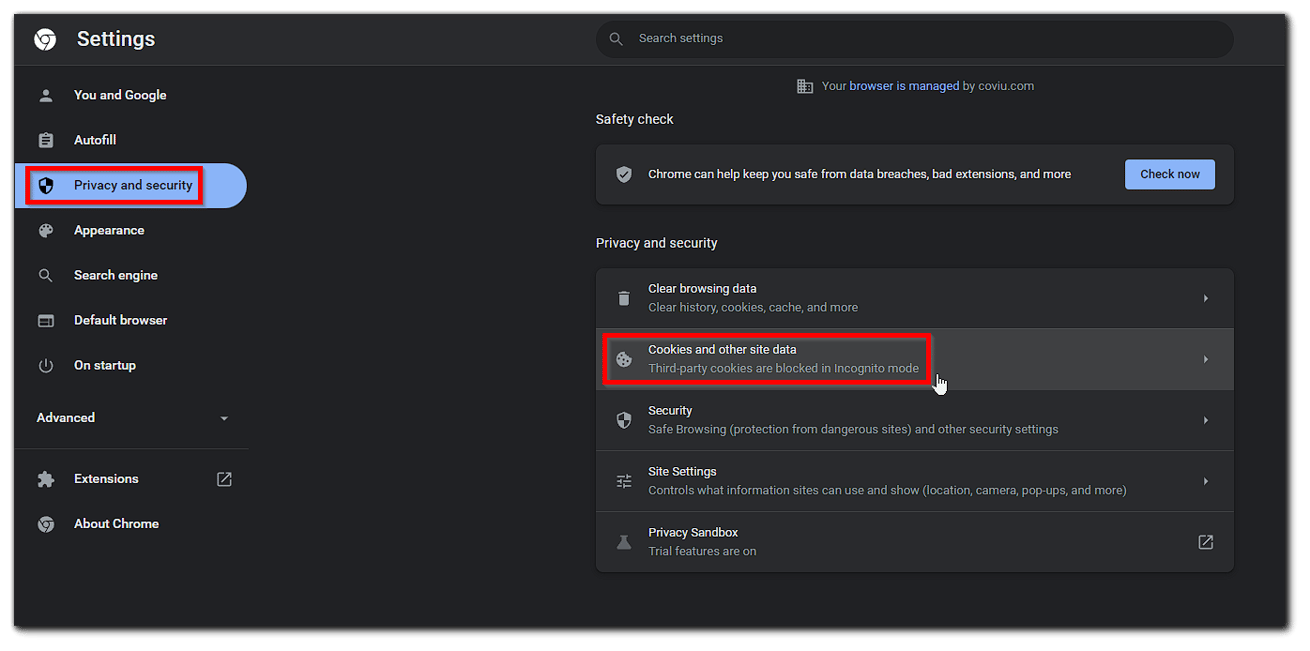Screen dimensions: 1310x651
Task: Click the cookie icon in Cookies row
Action: (x=624, y=359)
